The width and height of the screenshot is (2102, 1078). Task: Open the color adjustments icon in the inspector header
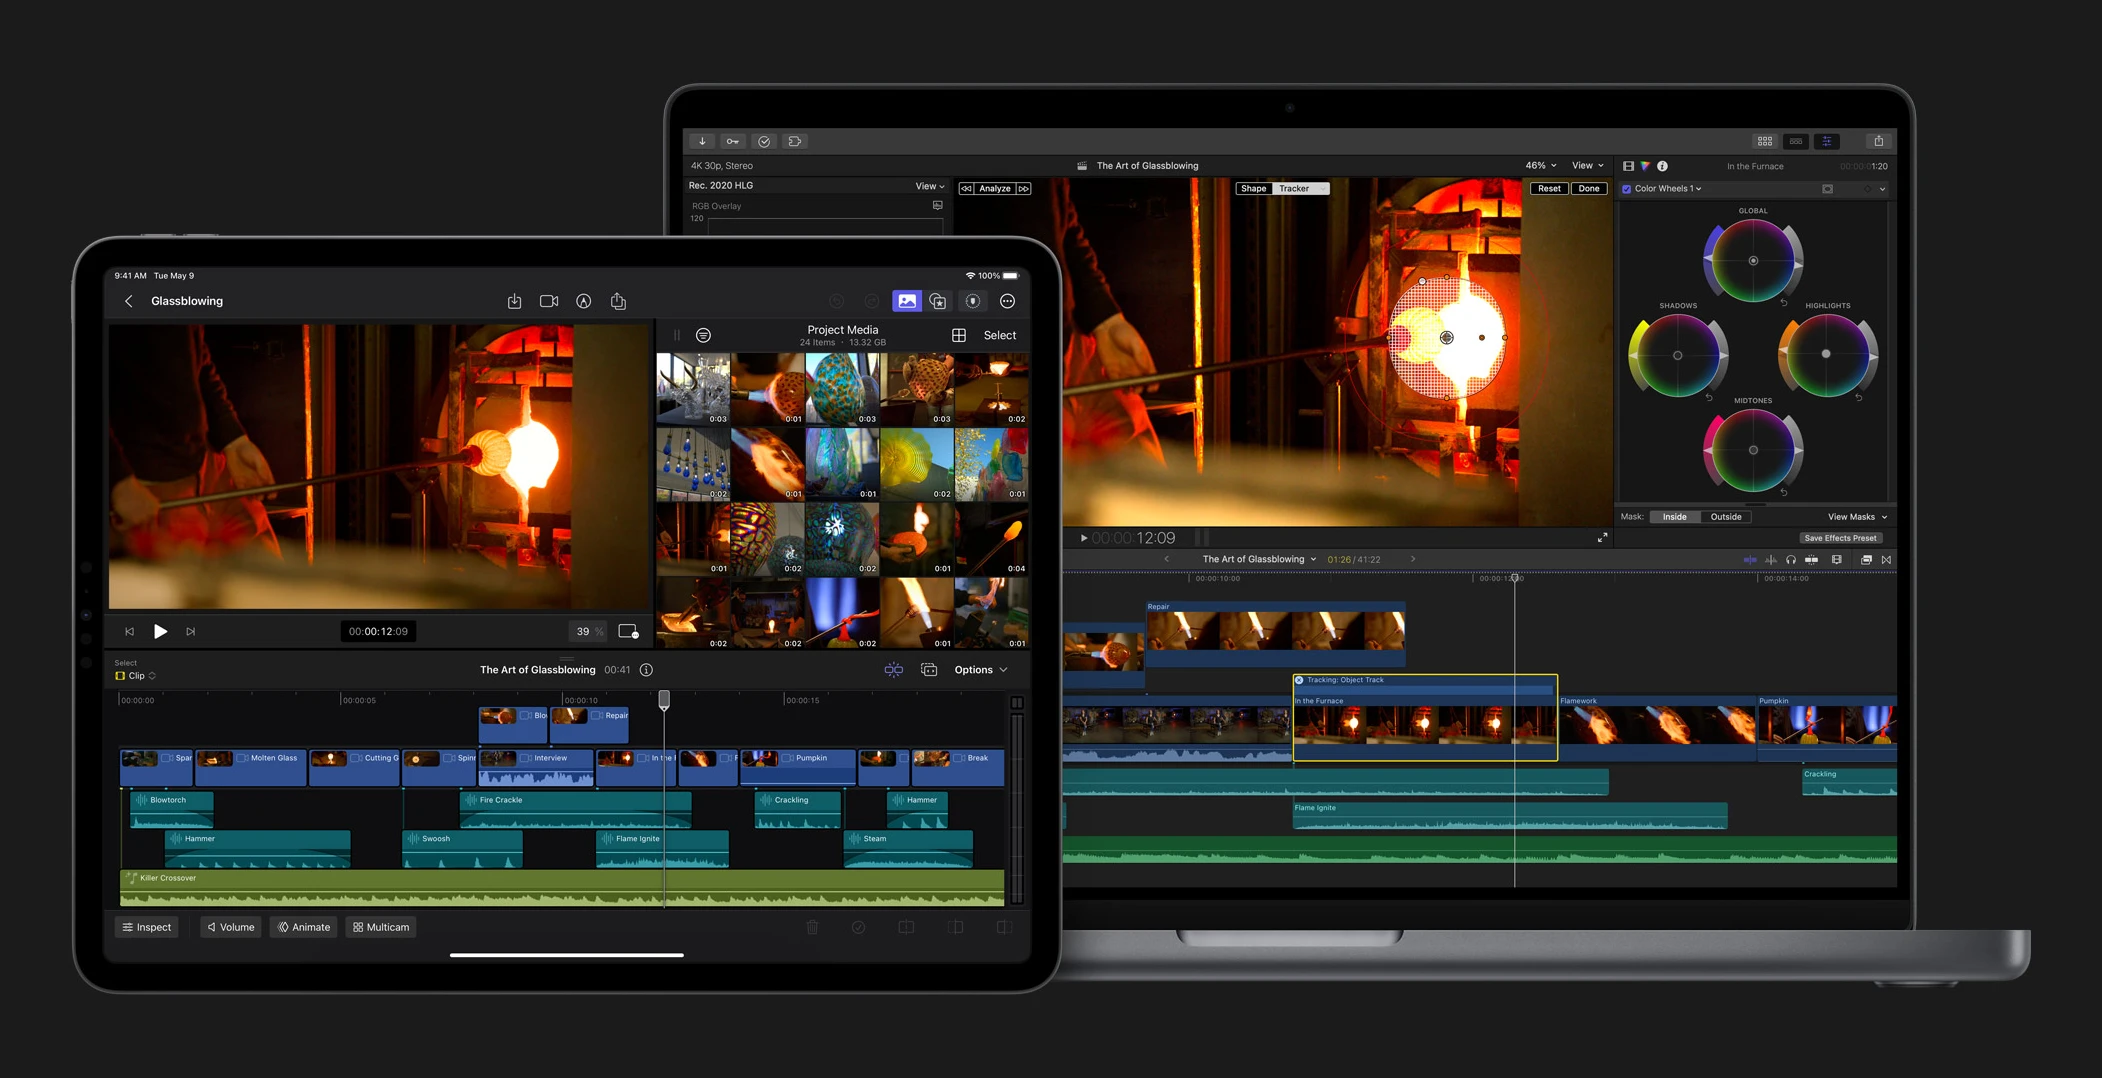point(1645,166)
